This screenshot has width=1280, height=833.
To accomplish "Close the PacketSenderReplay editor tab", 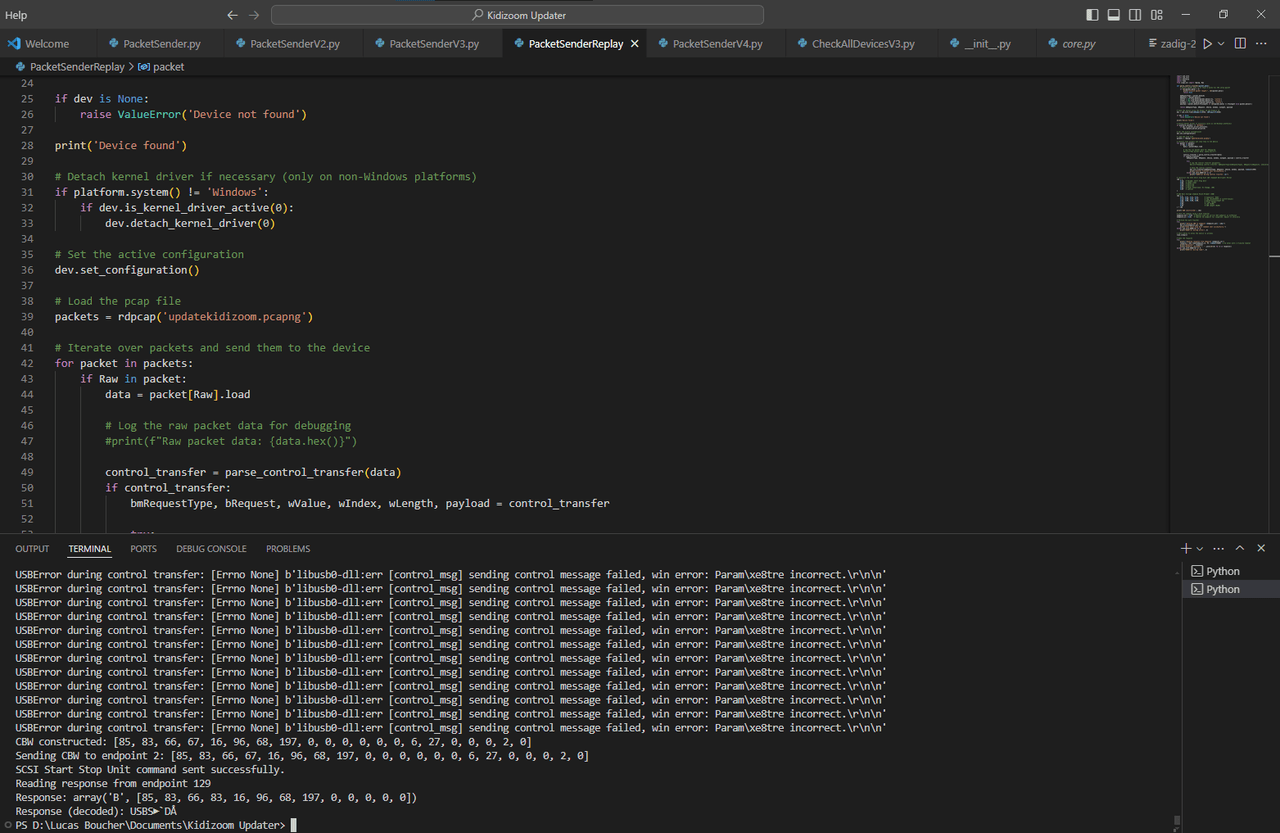I will pos(634,44).
